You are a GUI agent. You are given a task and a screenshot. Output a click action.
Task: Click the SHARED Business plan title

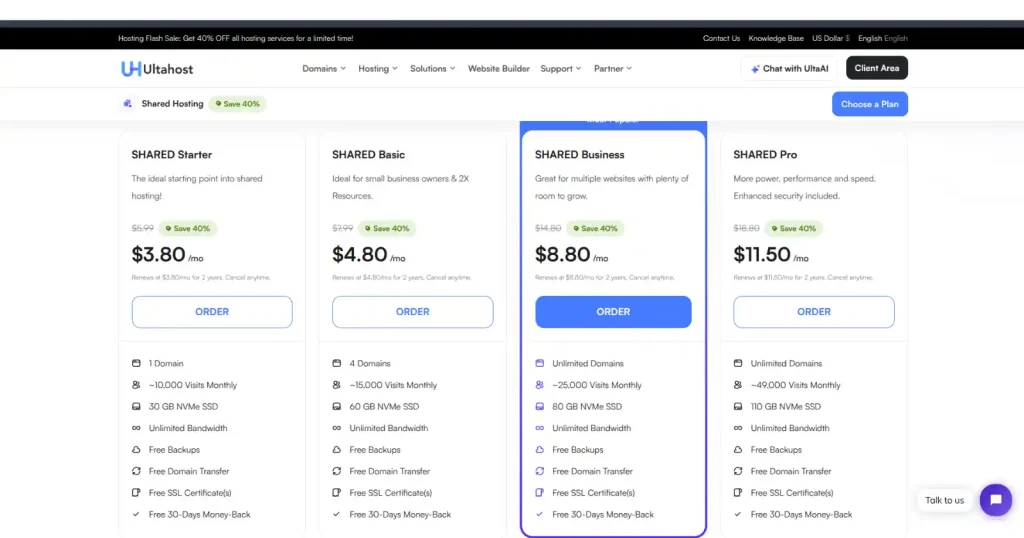[579, 155]
